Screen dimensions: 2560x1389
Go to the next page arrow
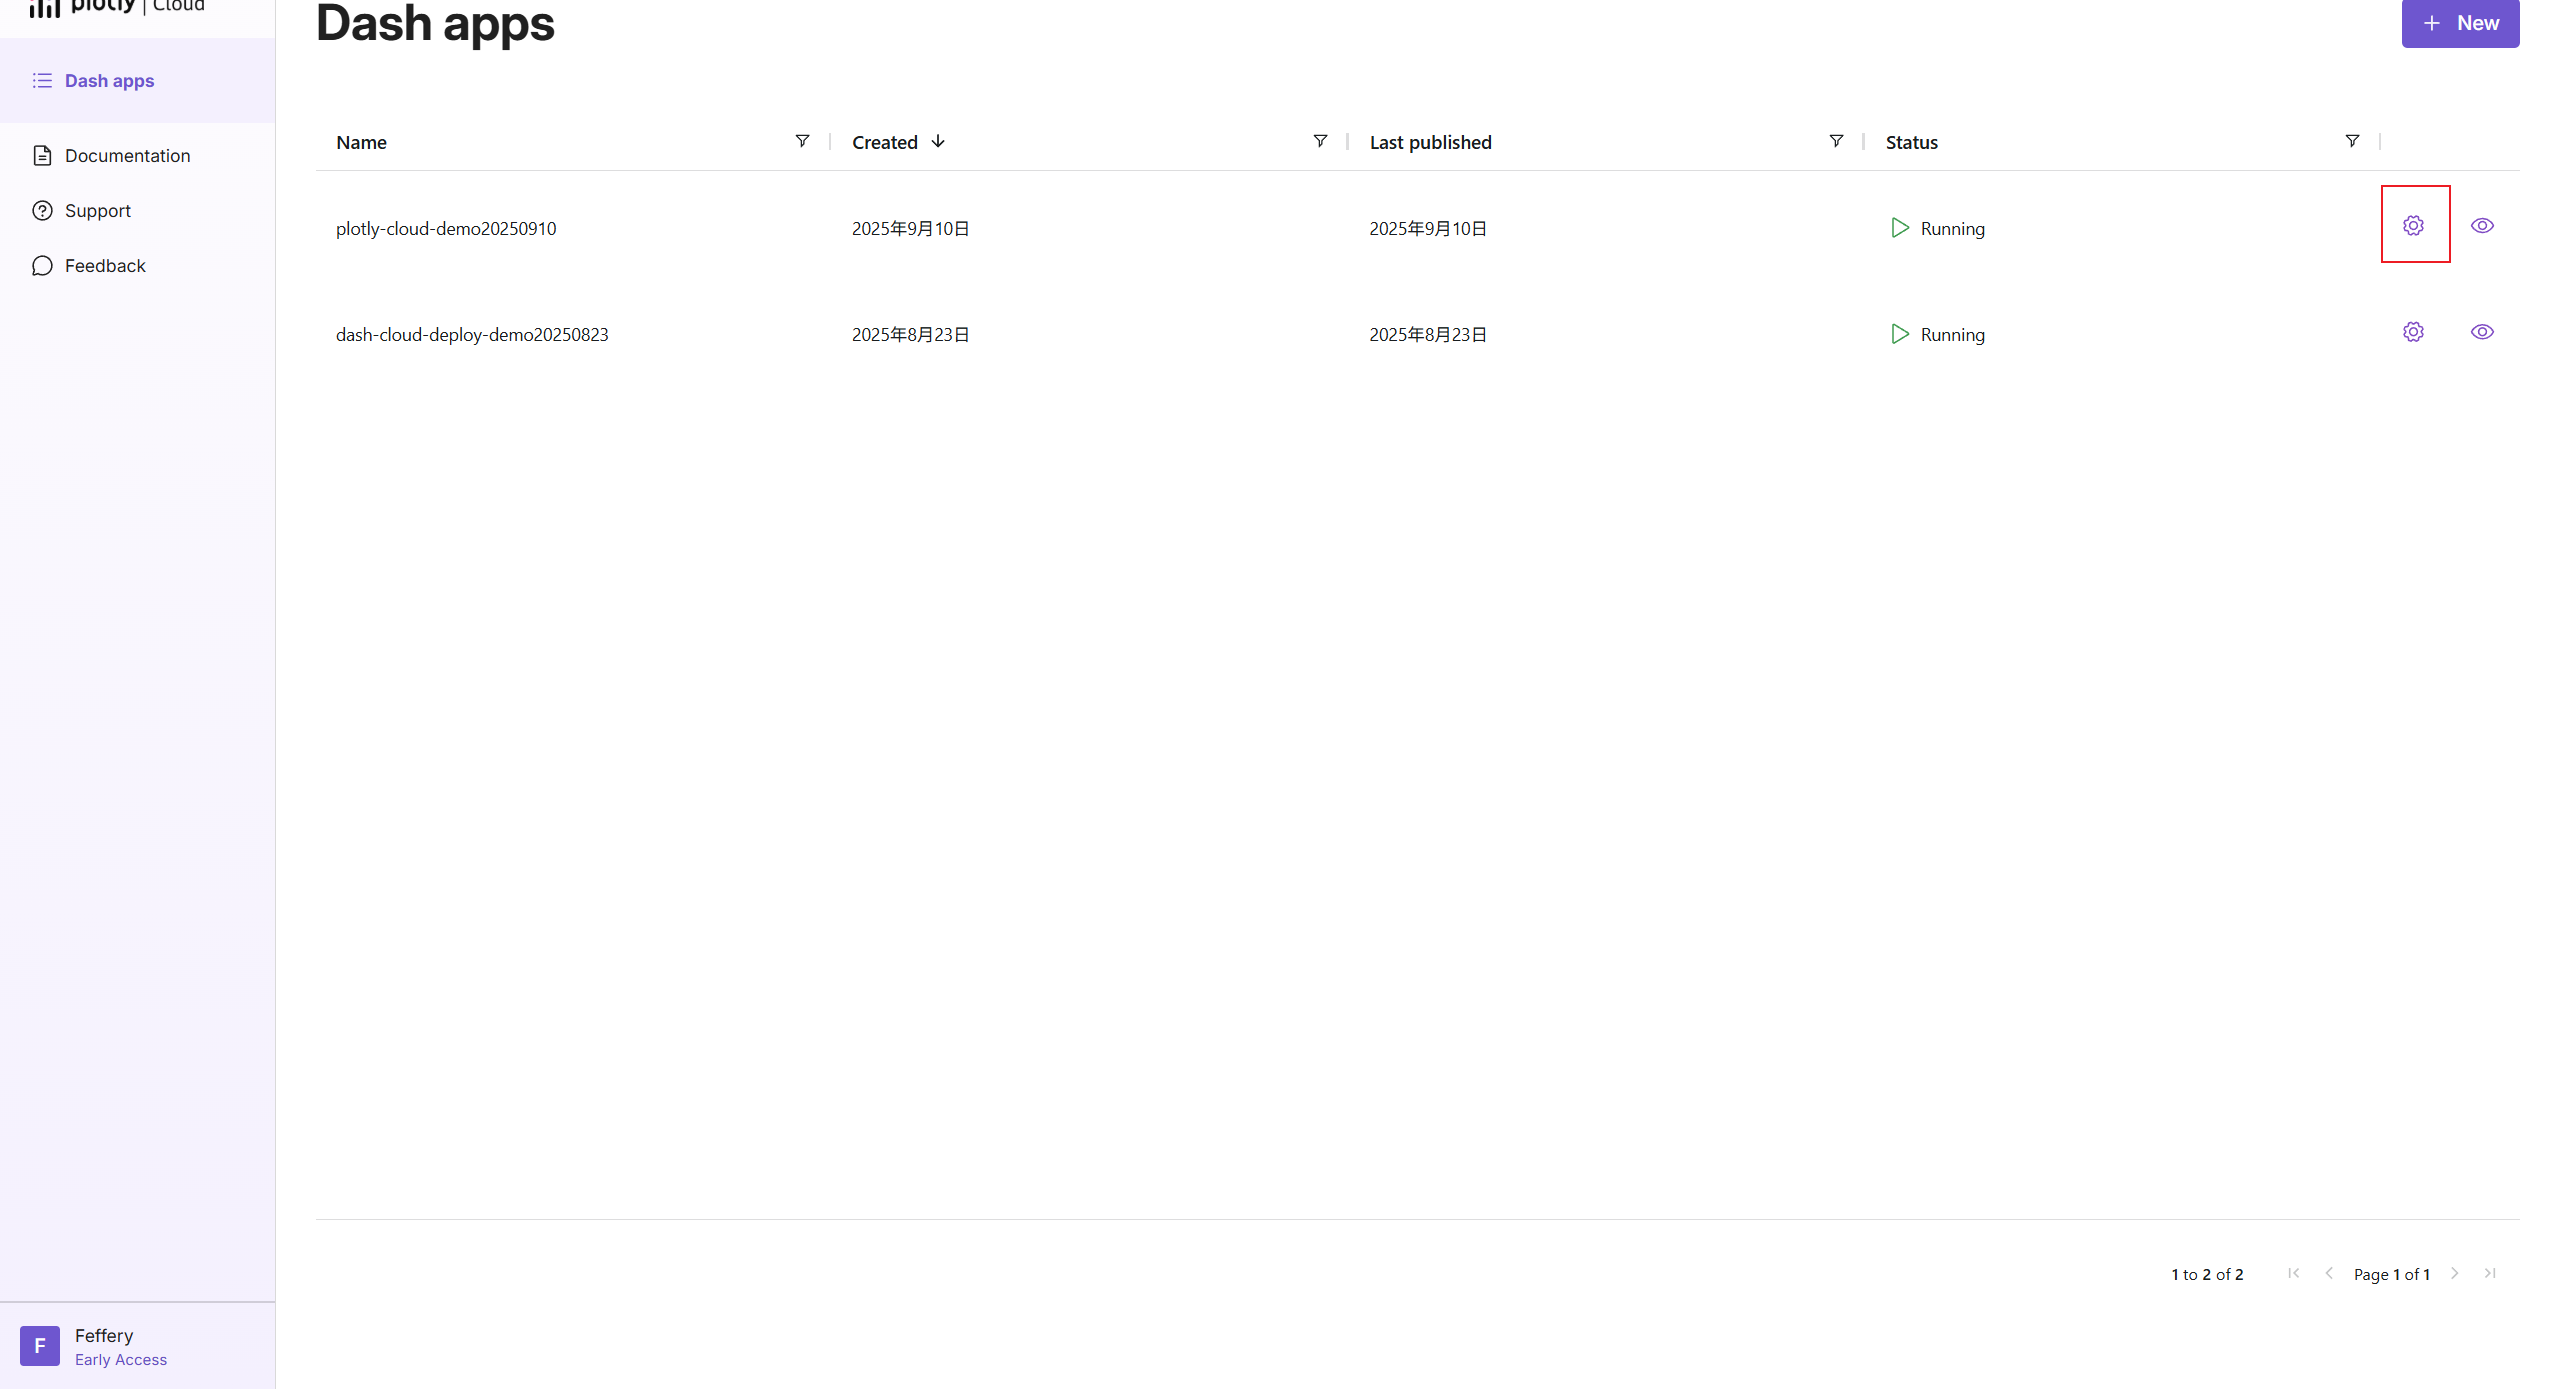[2455, 1273]
